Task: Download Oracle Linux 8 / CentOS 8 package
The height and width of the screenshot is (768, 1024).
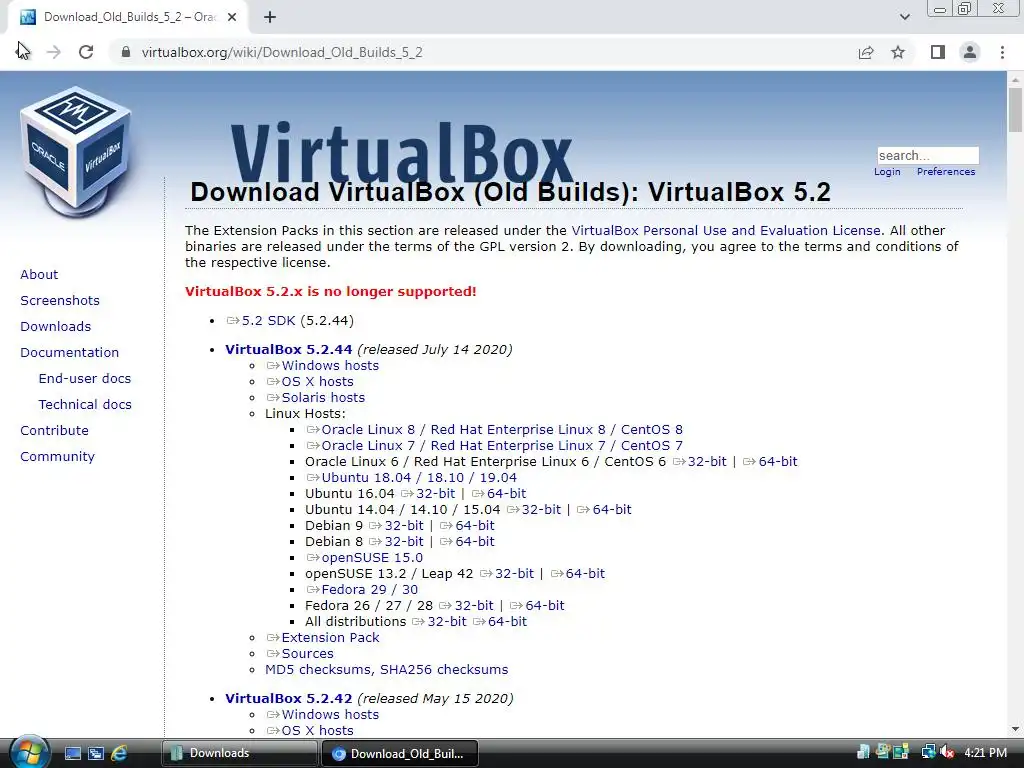Action: click(502, 430)
